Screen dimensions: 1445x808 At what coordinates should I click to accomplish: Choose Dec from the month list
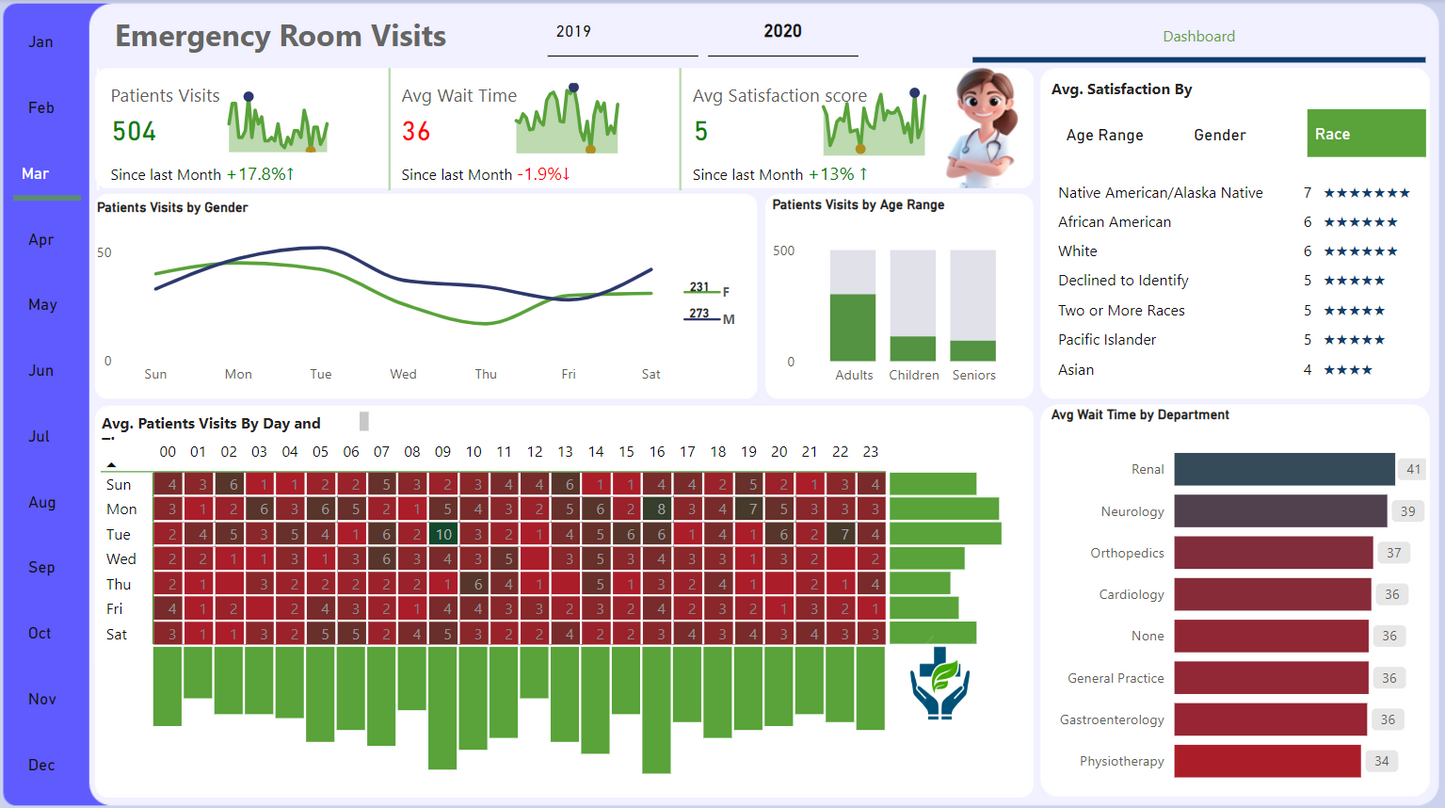tap(41, 765)
